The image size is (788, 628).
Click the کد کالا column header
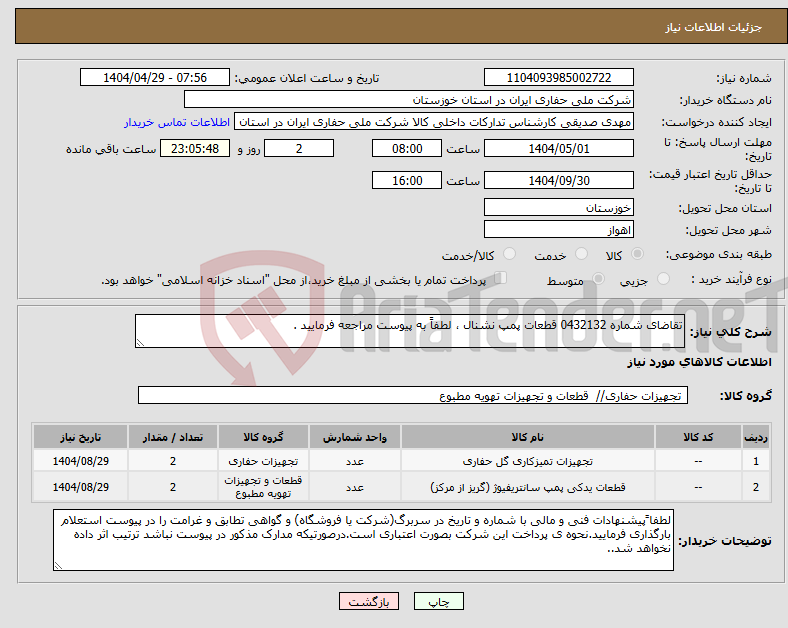698,437
